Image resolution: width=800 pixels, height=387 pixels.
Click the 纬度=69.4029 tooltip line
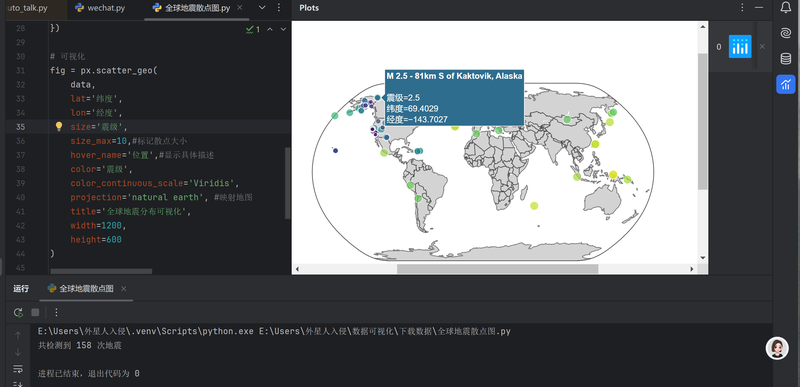(412, 109)
